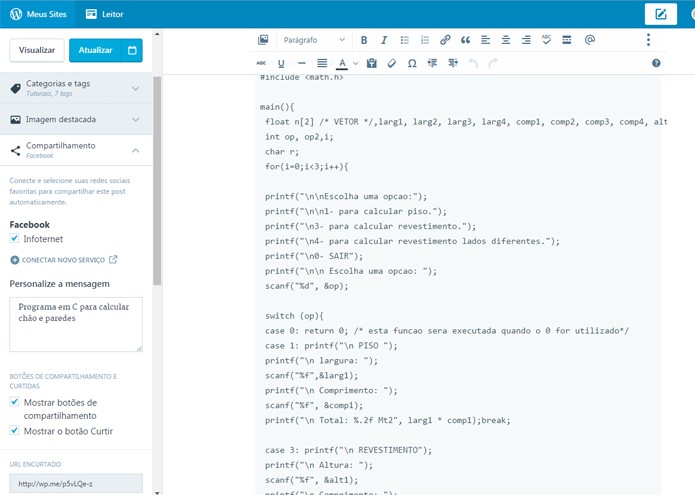Click the sidebar scroll down arrow
The height and width of the screenshot is (495, 695).
(157, 492)
